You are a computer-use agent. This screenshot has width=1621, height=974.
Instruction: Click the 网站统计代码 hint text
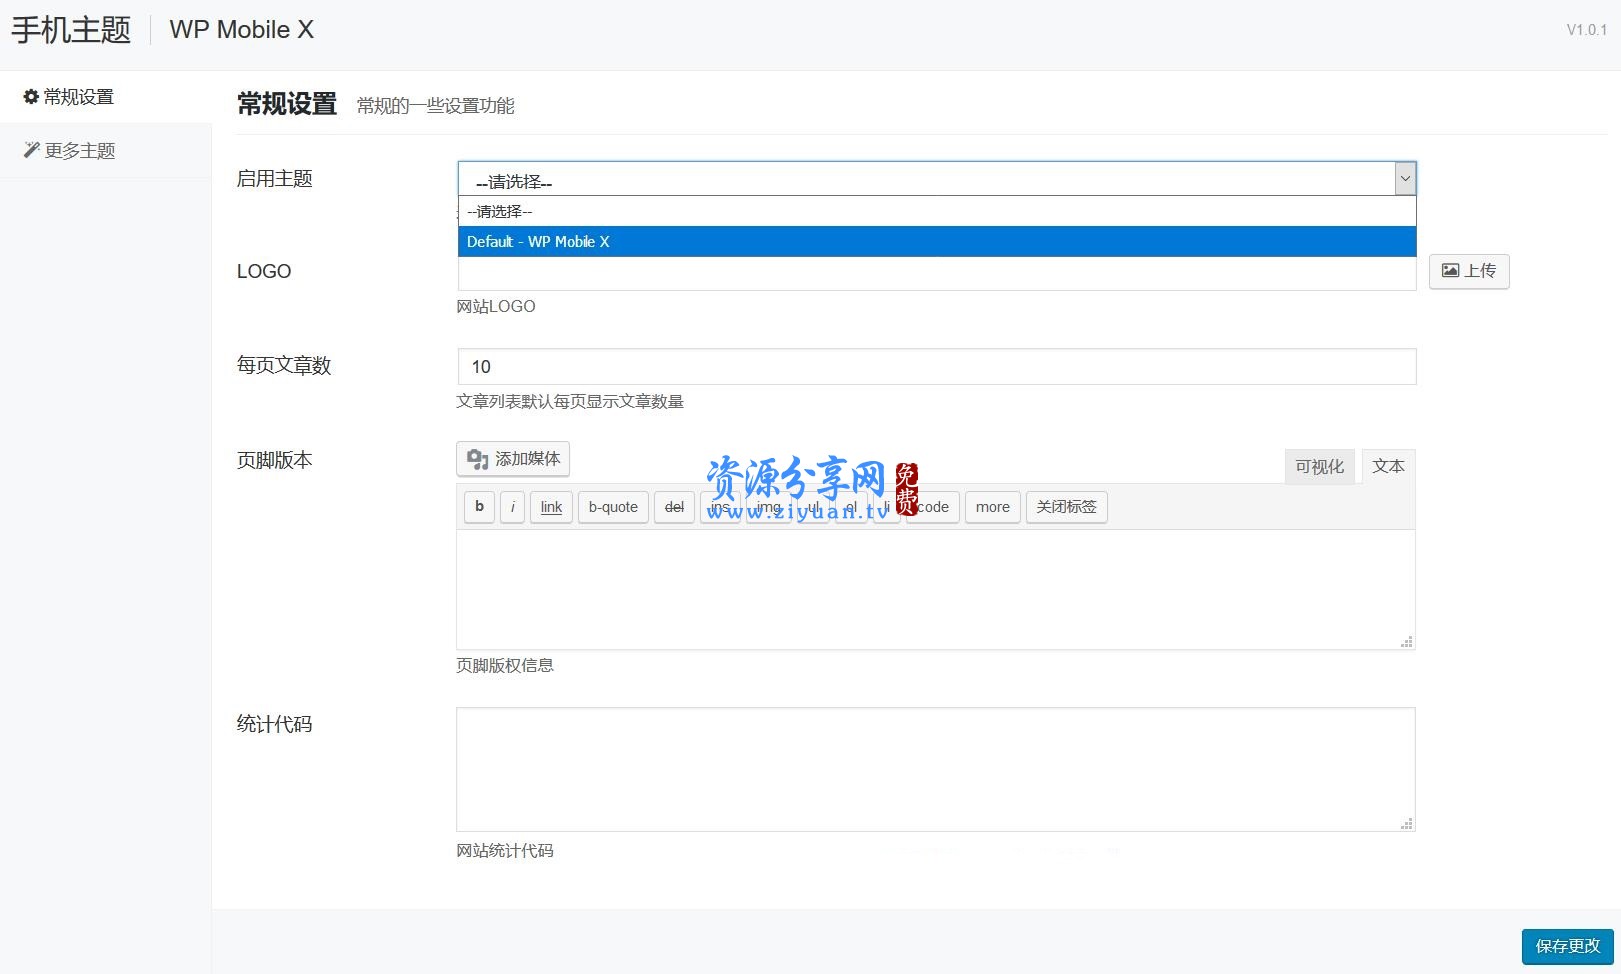[x=505, y=851]
